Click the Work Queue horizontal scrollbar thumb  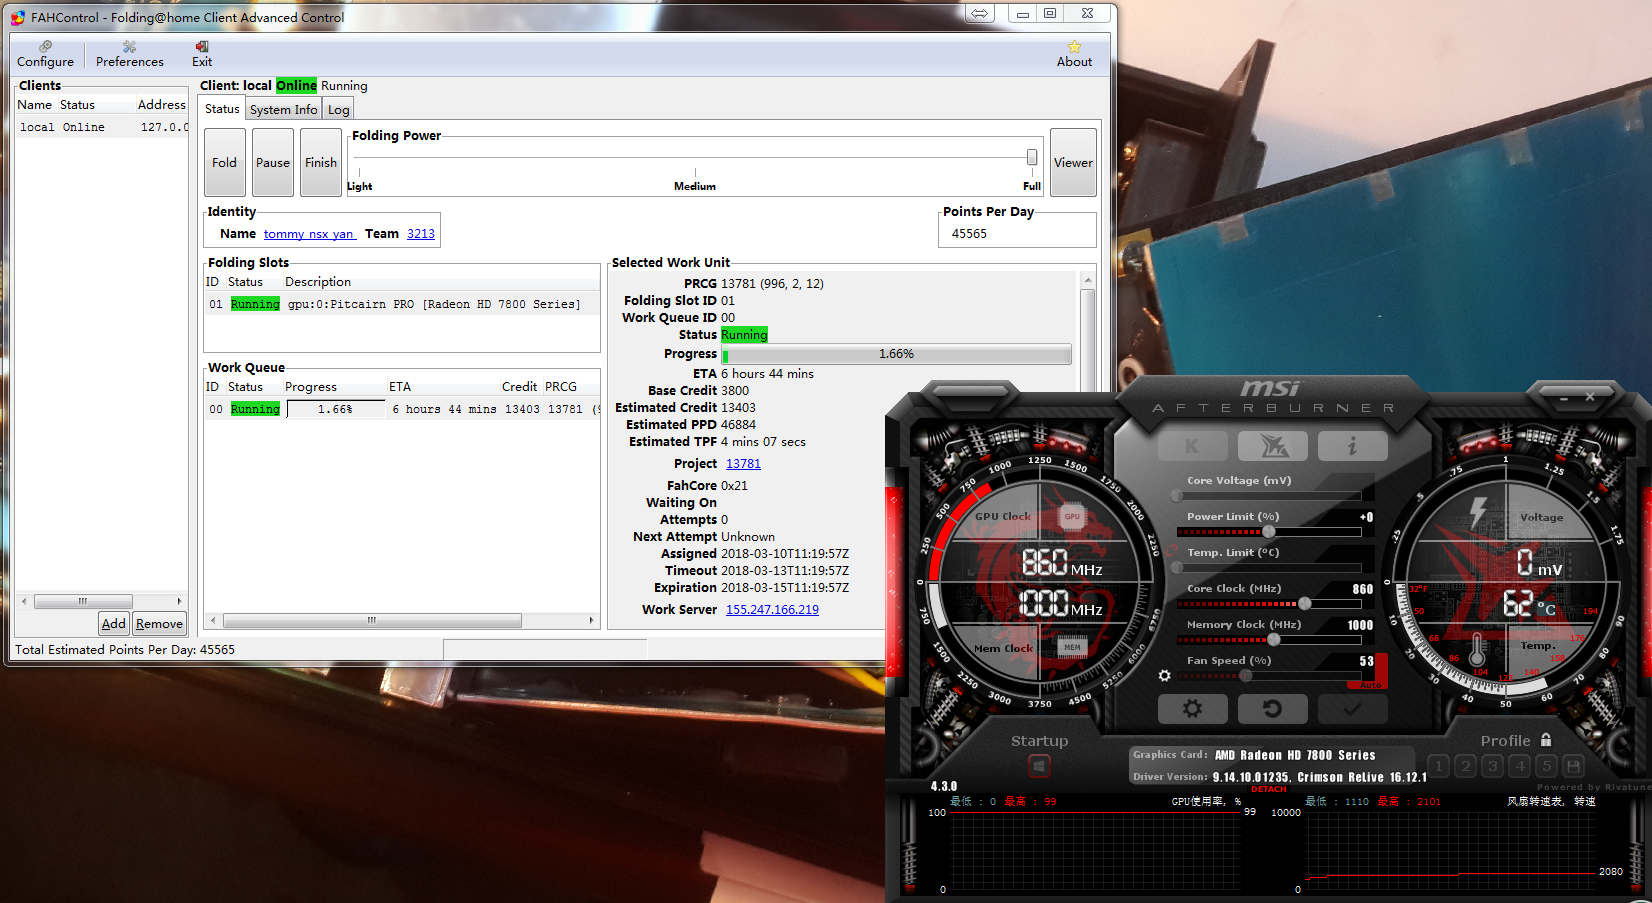pos(372,620)
